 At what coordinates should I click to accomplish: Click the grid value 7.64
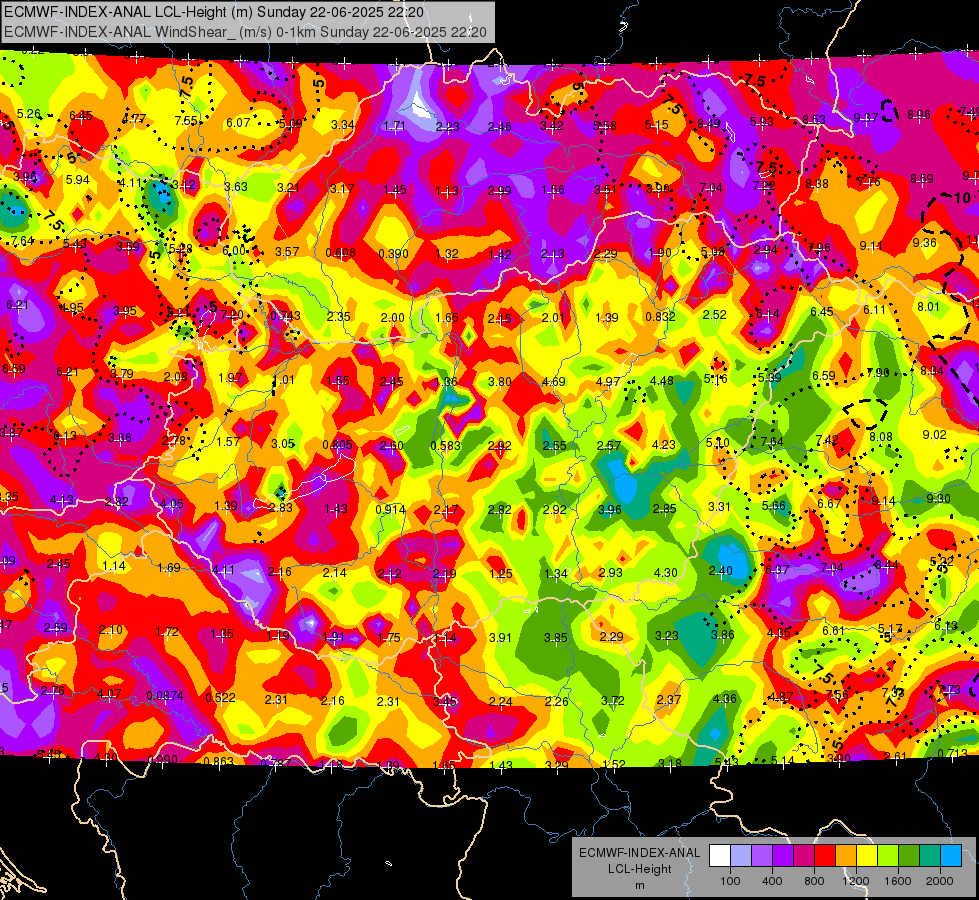pyautogui.click(x=22, y=240)
